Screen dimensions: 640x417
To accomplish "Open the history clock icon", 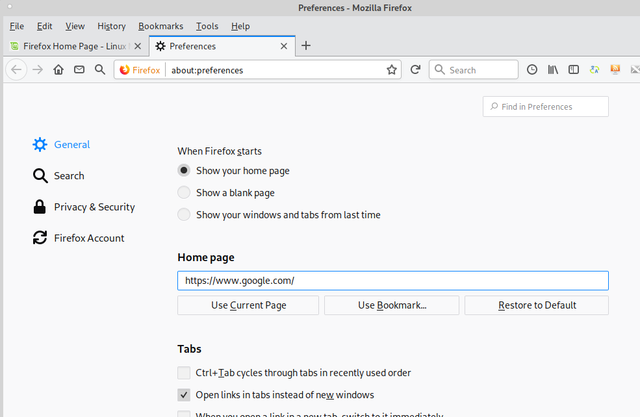I will click(532, 70).
